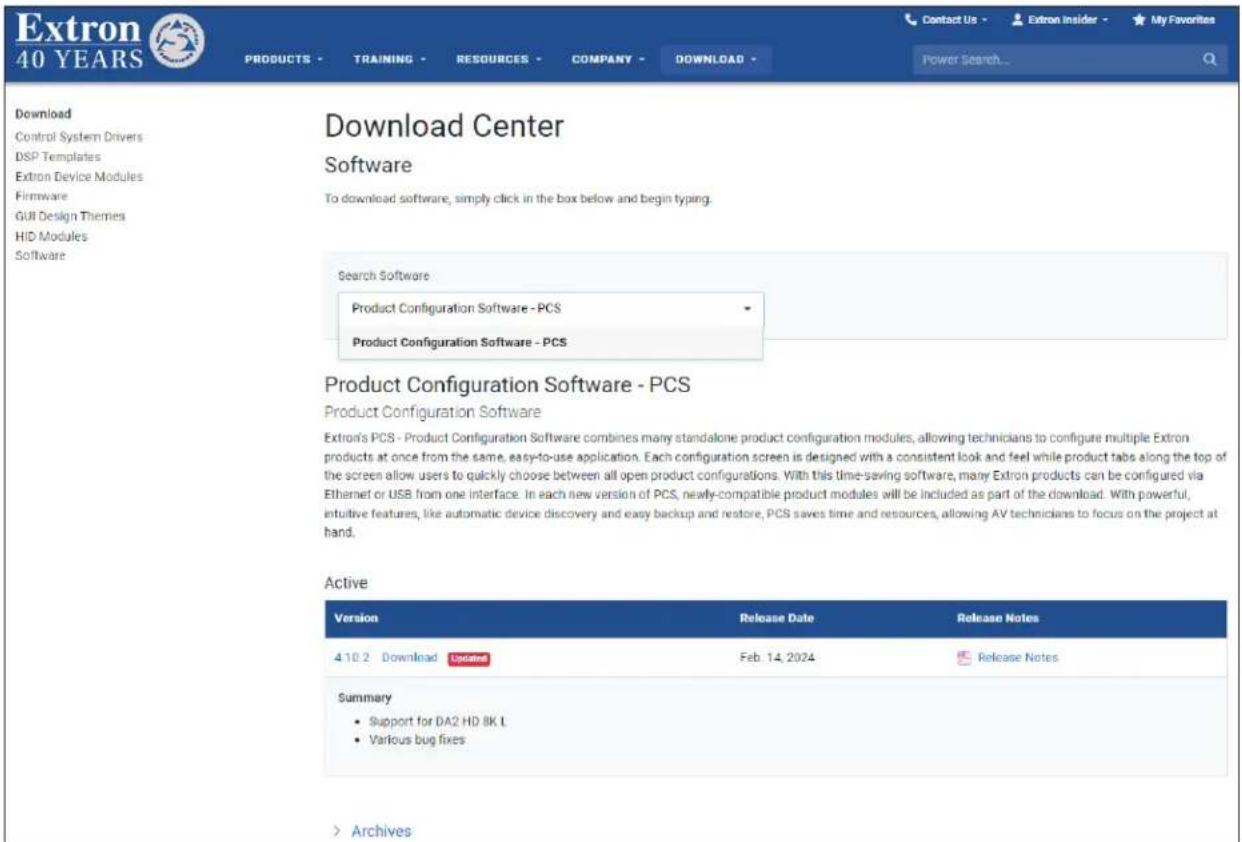Open the Training menu
The image size is (1242, 842).
coord(389,59)
